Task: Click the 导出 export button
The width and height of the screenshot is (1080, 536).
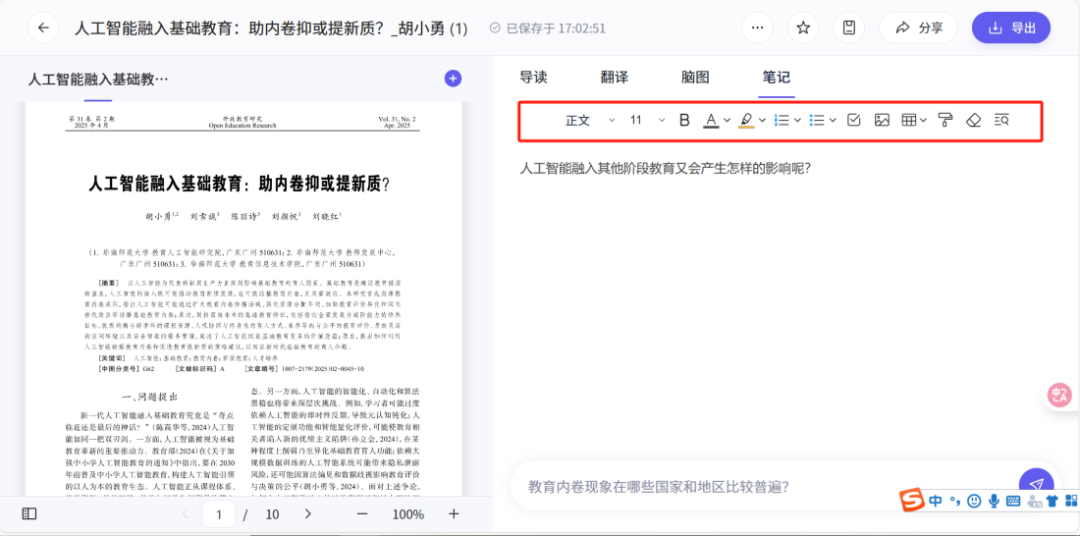Action: point(1011,28)
